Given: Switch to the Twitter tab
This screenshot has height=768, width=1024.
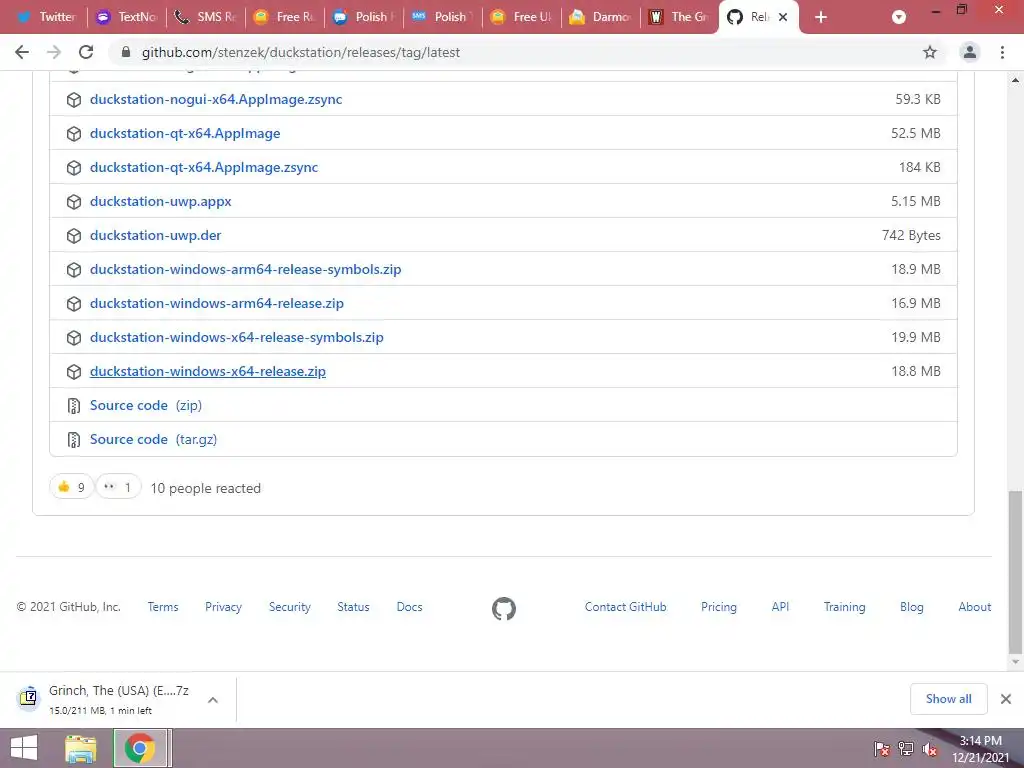Looking at the screenshot, I should tap(46, 17).
